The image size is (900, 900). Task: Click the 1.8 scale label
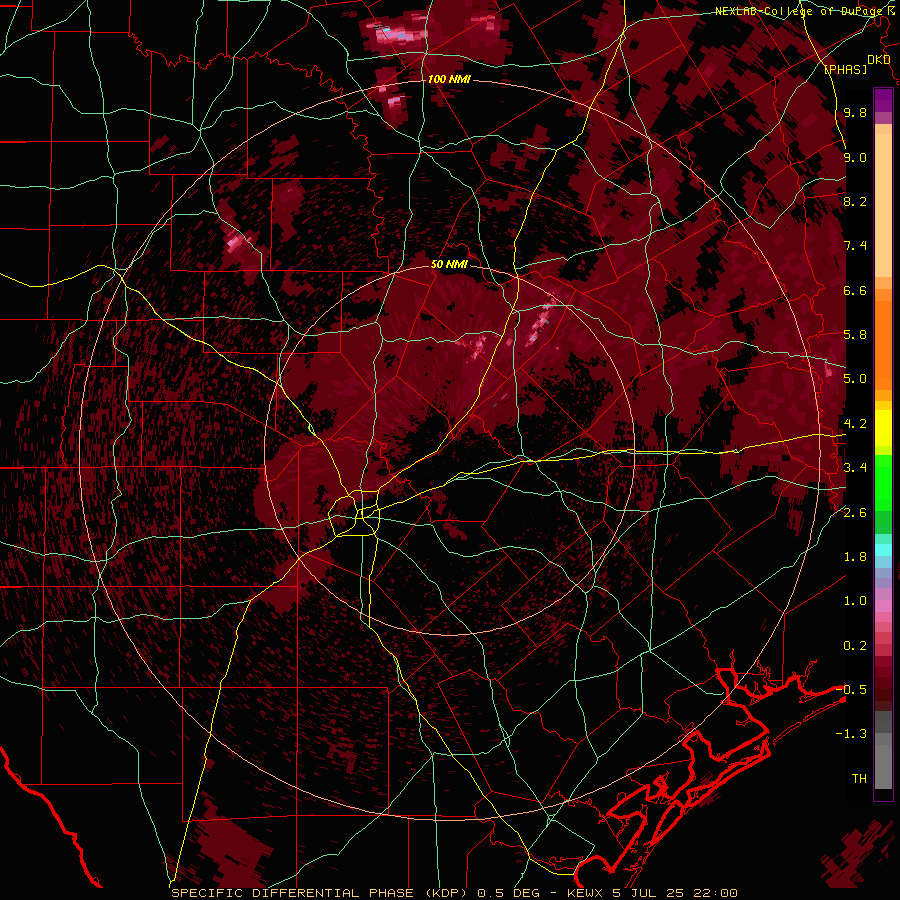(x=855, y=557)
